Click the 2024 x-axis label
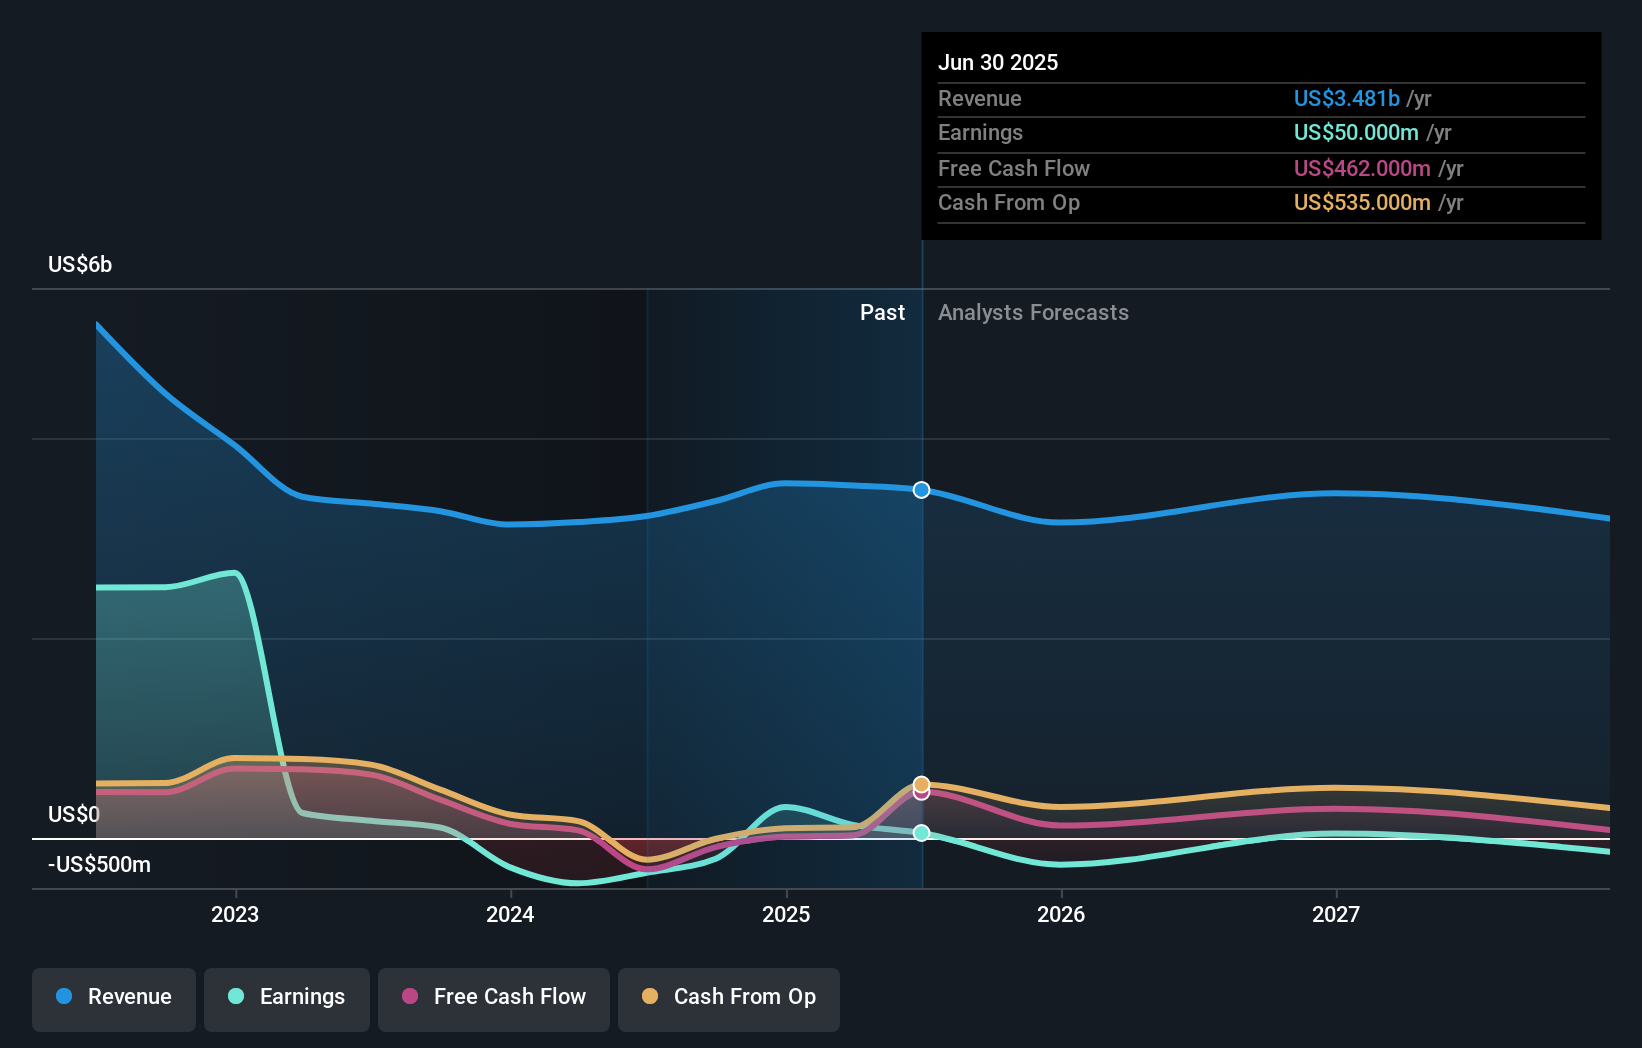Screen dimensions: 1642x1048 [510, 914]
